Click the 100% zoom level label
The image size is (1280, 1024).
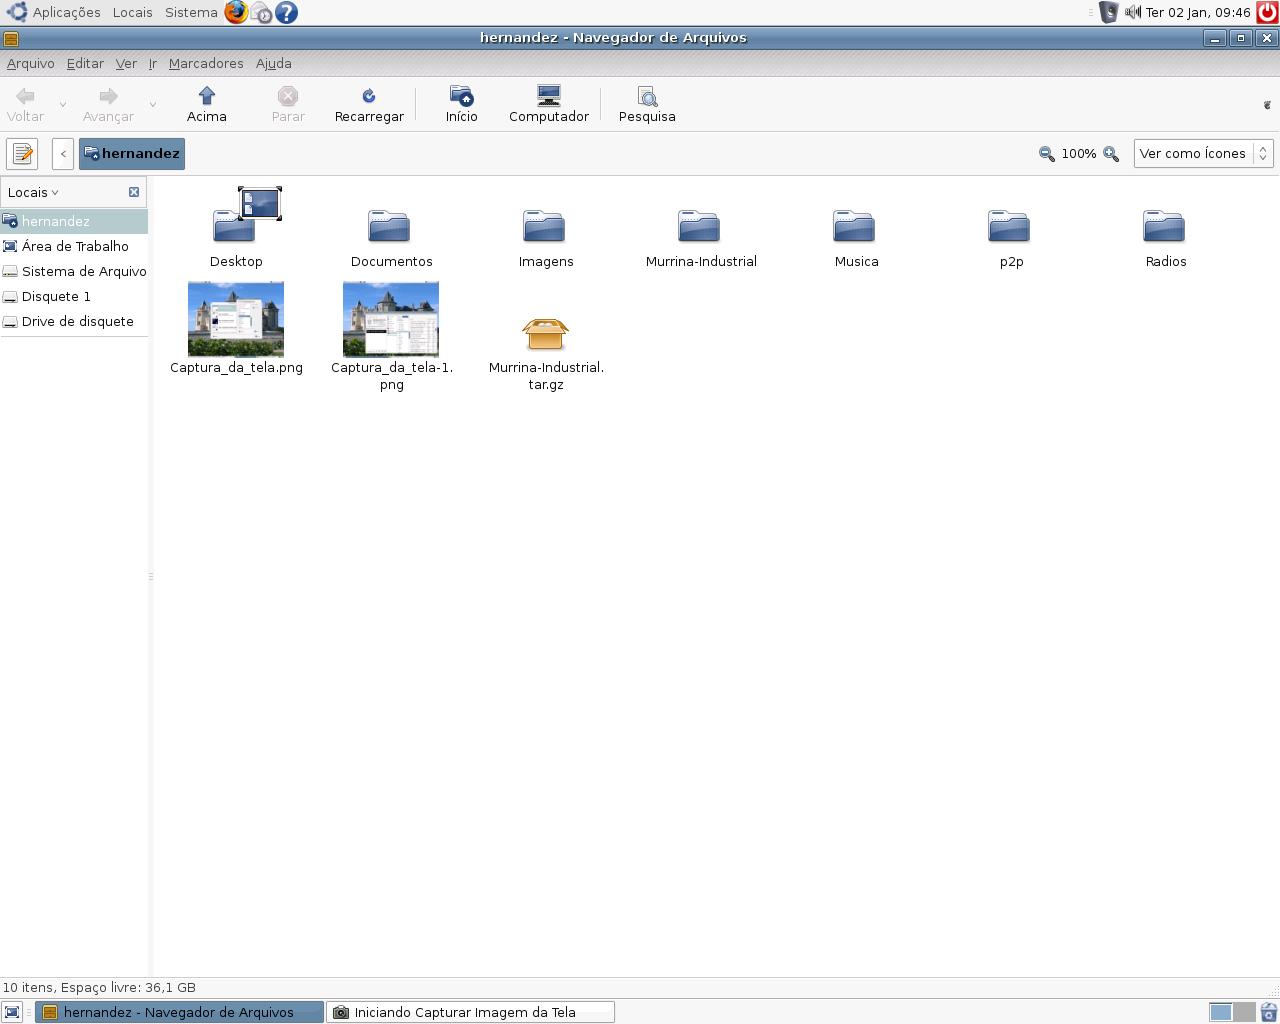[x=1078, y=154]
